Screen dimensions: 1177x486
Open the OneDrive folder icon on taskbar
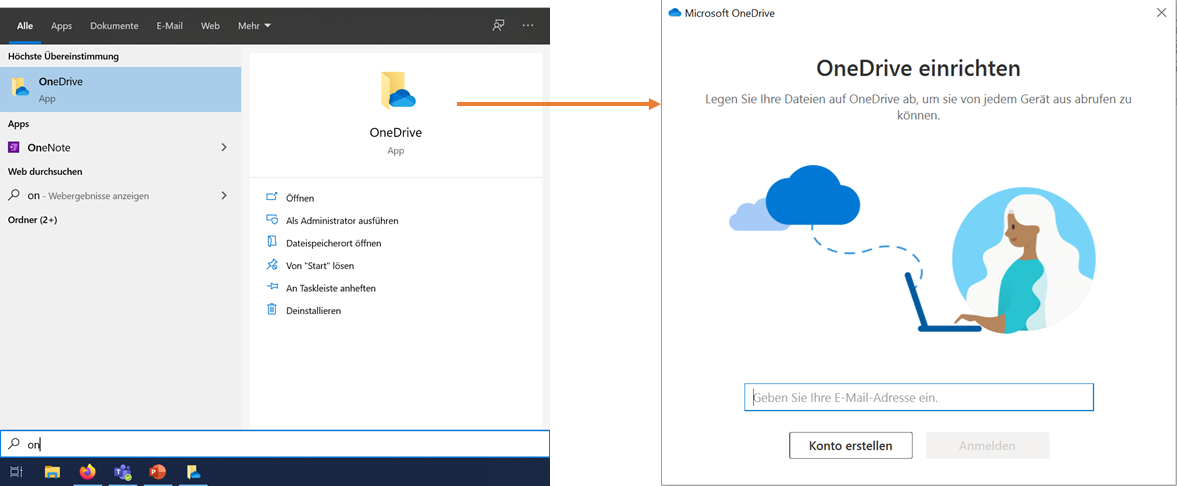pyautogui.click(x=194, y=472)
